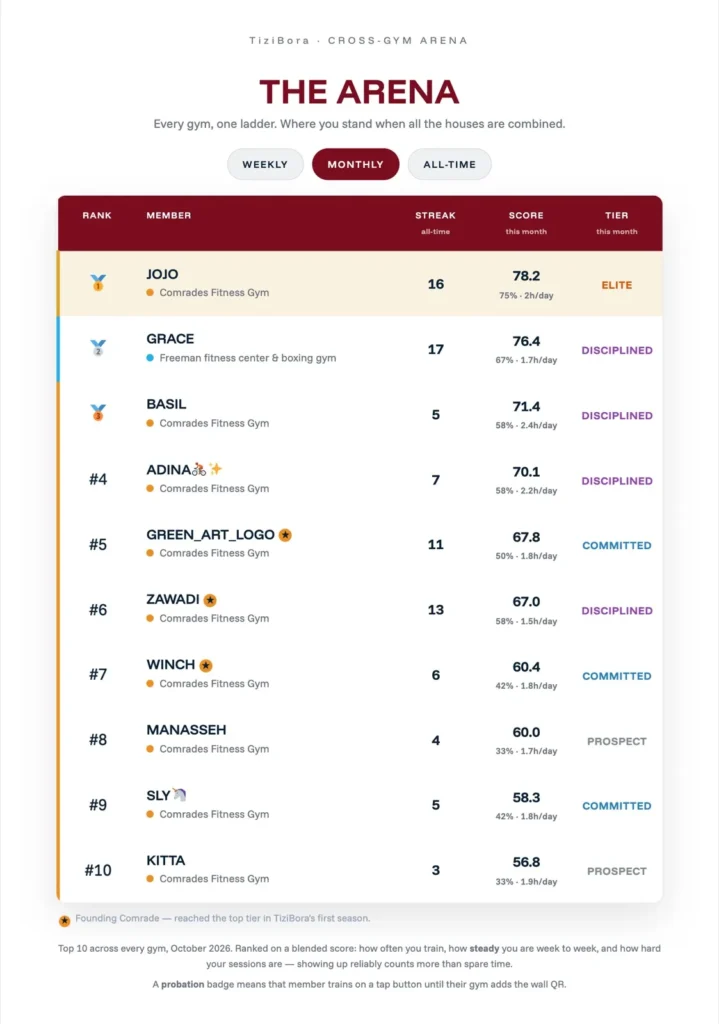Click the COMMITTED tier label for GREEN_ART_LOGO

click(616, 546)
